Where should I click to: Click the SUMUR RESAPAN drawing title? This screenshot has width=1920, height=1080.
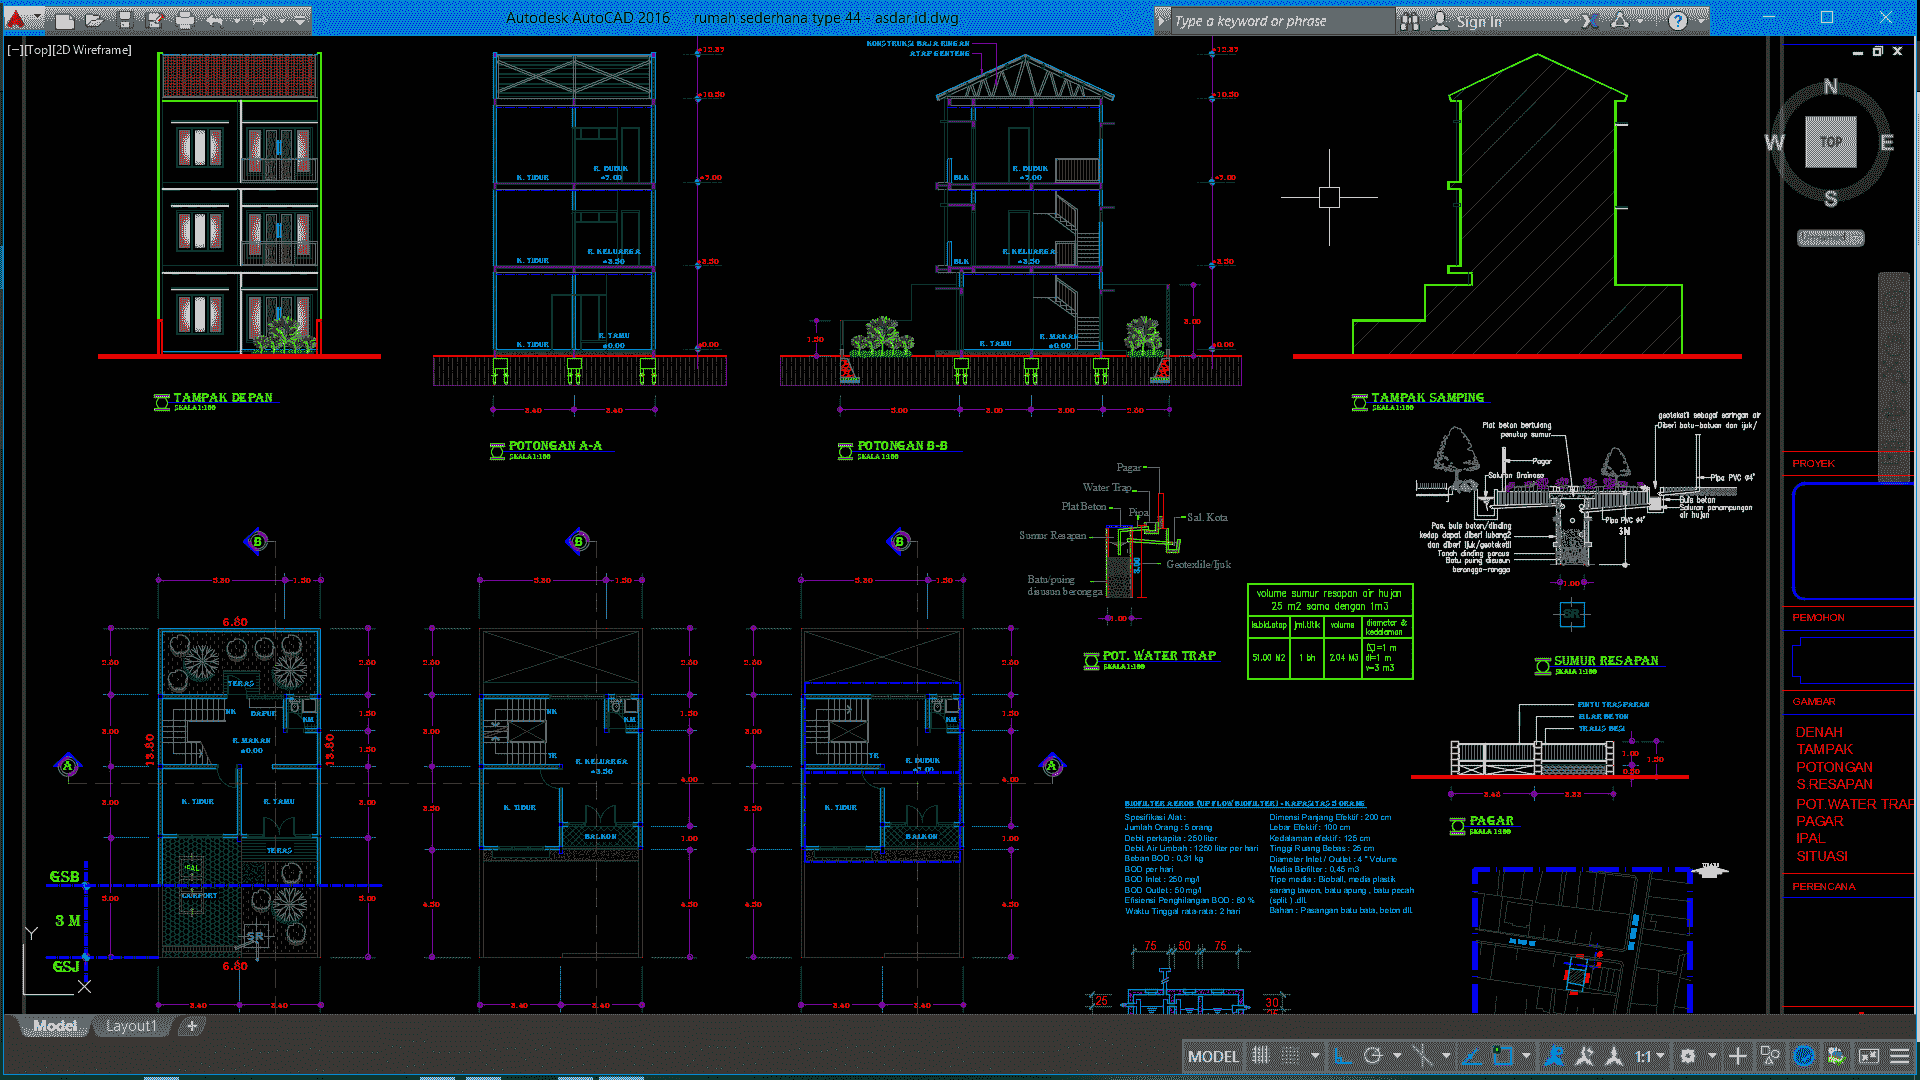(1606, 661)
